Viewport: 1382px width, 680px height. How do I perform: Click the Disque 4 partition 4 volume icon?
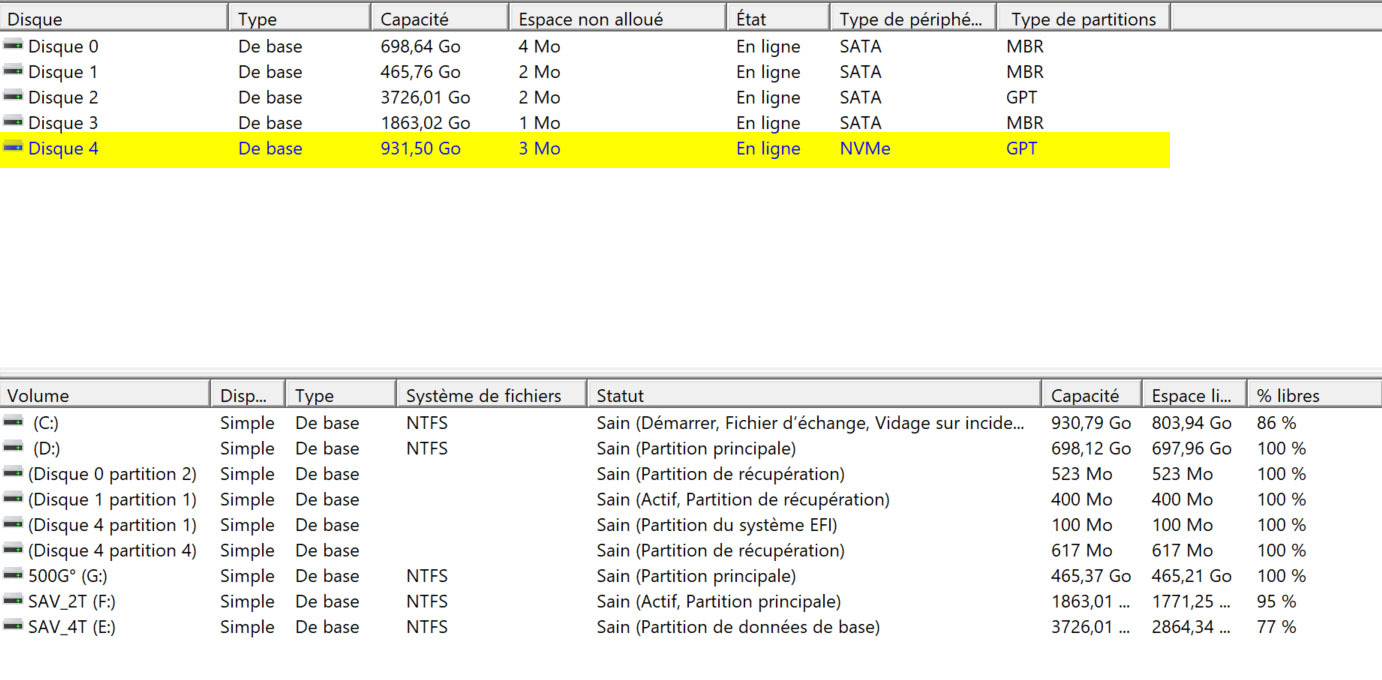click(13, 551)
